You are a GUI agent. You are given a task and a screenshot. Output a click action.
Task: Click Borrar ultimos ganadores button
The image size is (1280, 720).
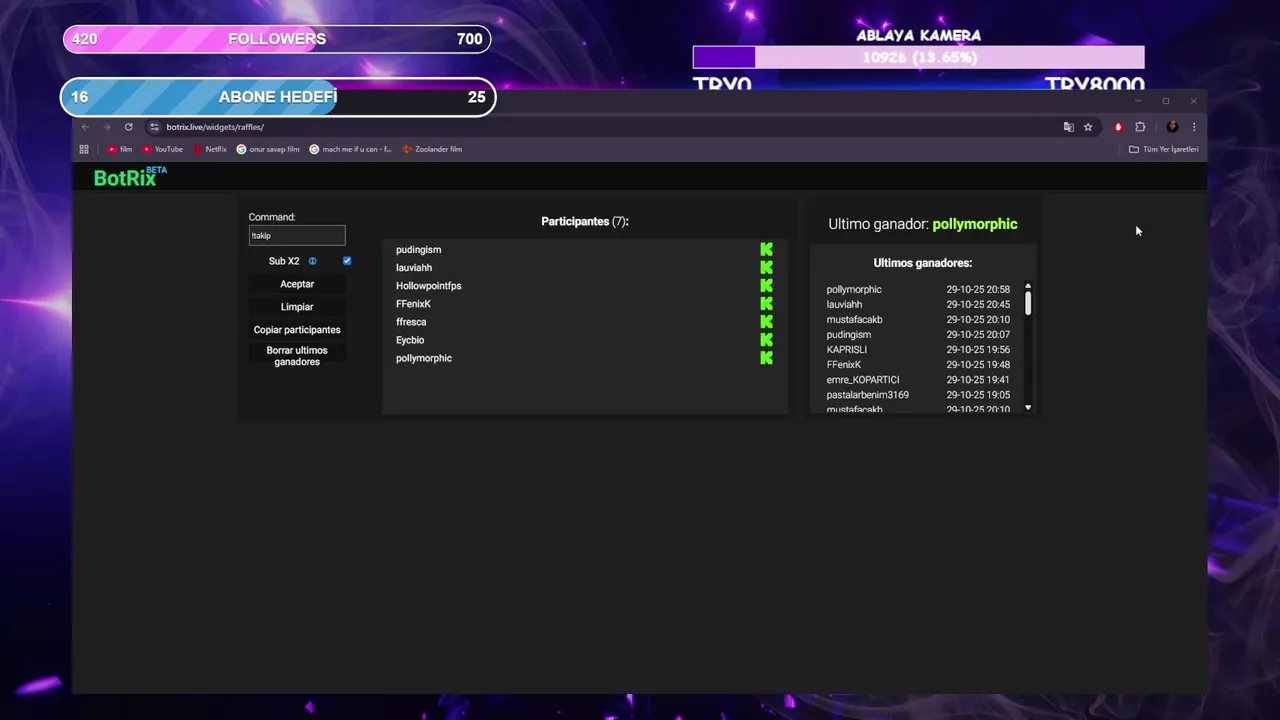(297, 356)
